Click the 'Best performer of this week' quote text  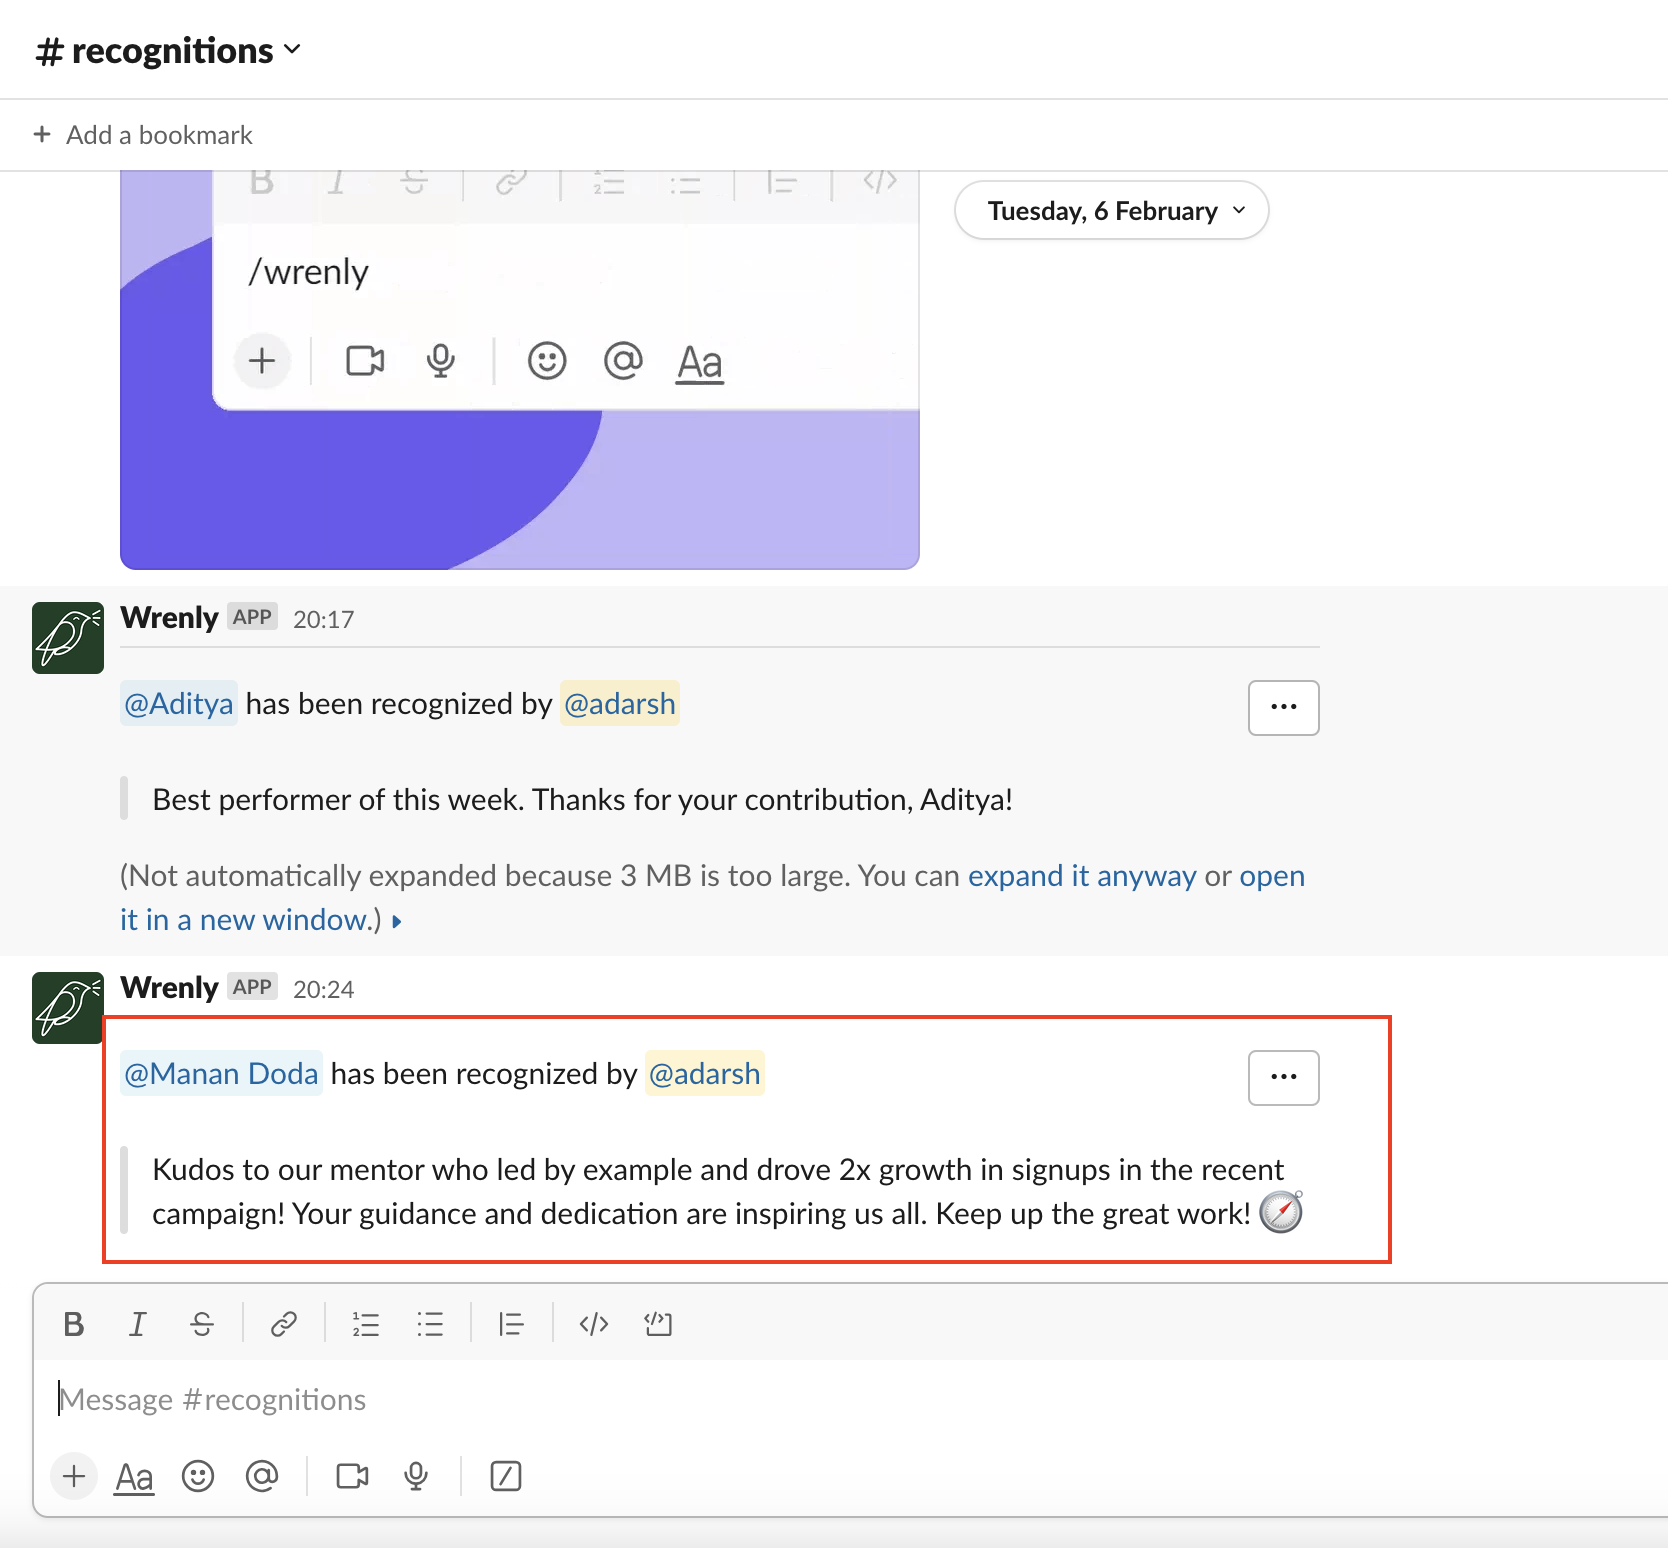pyautogui.click(x=582, y=800)
